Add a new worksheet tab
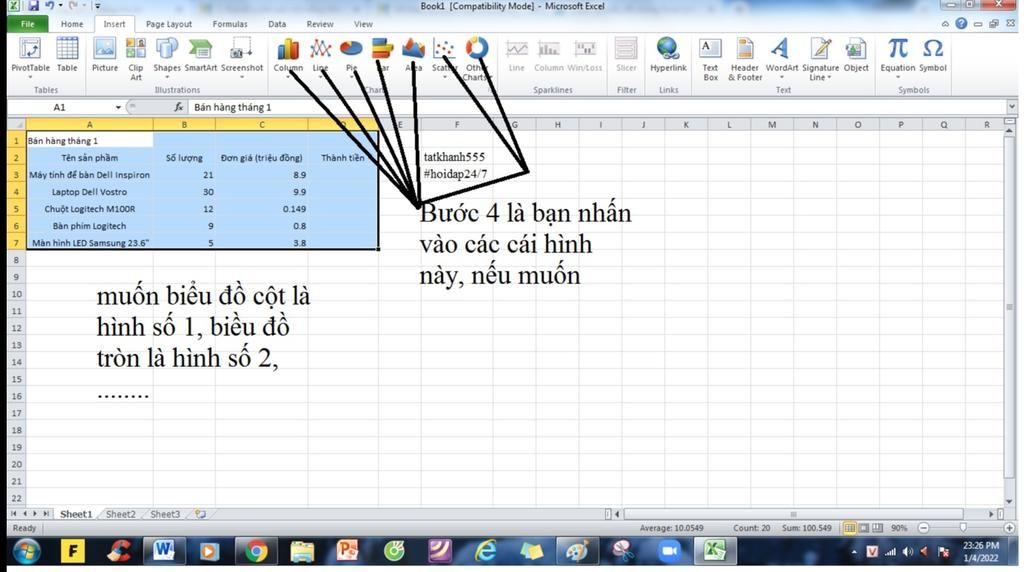1024x572 pixels. coord(200,515)
